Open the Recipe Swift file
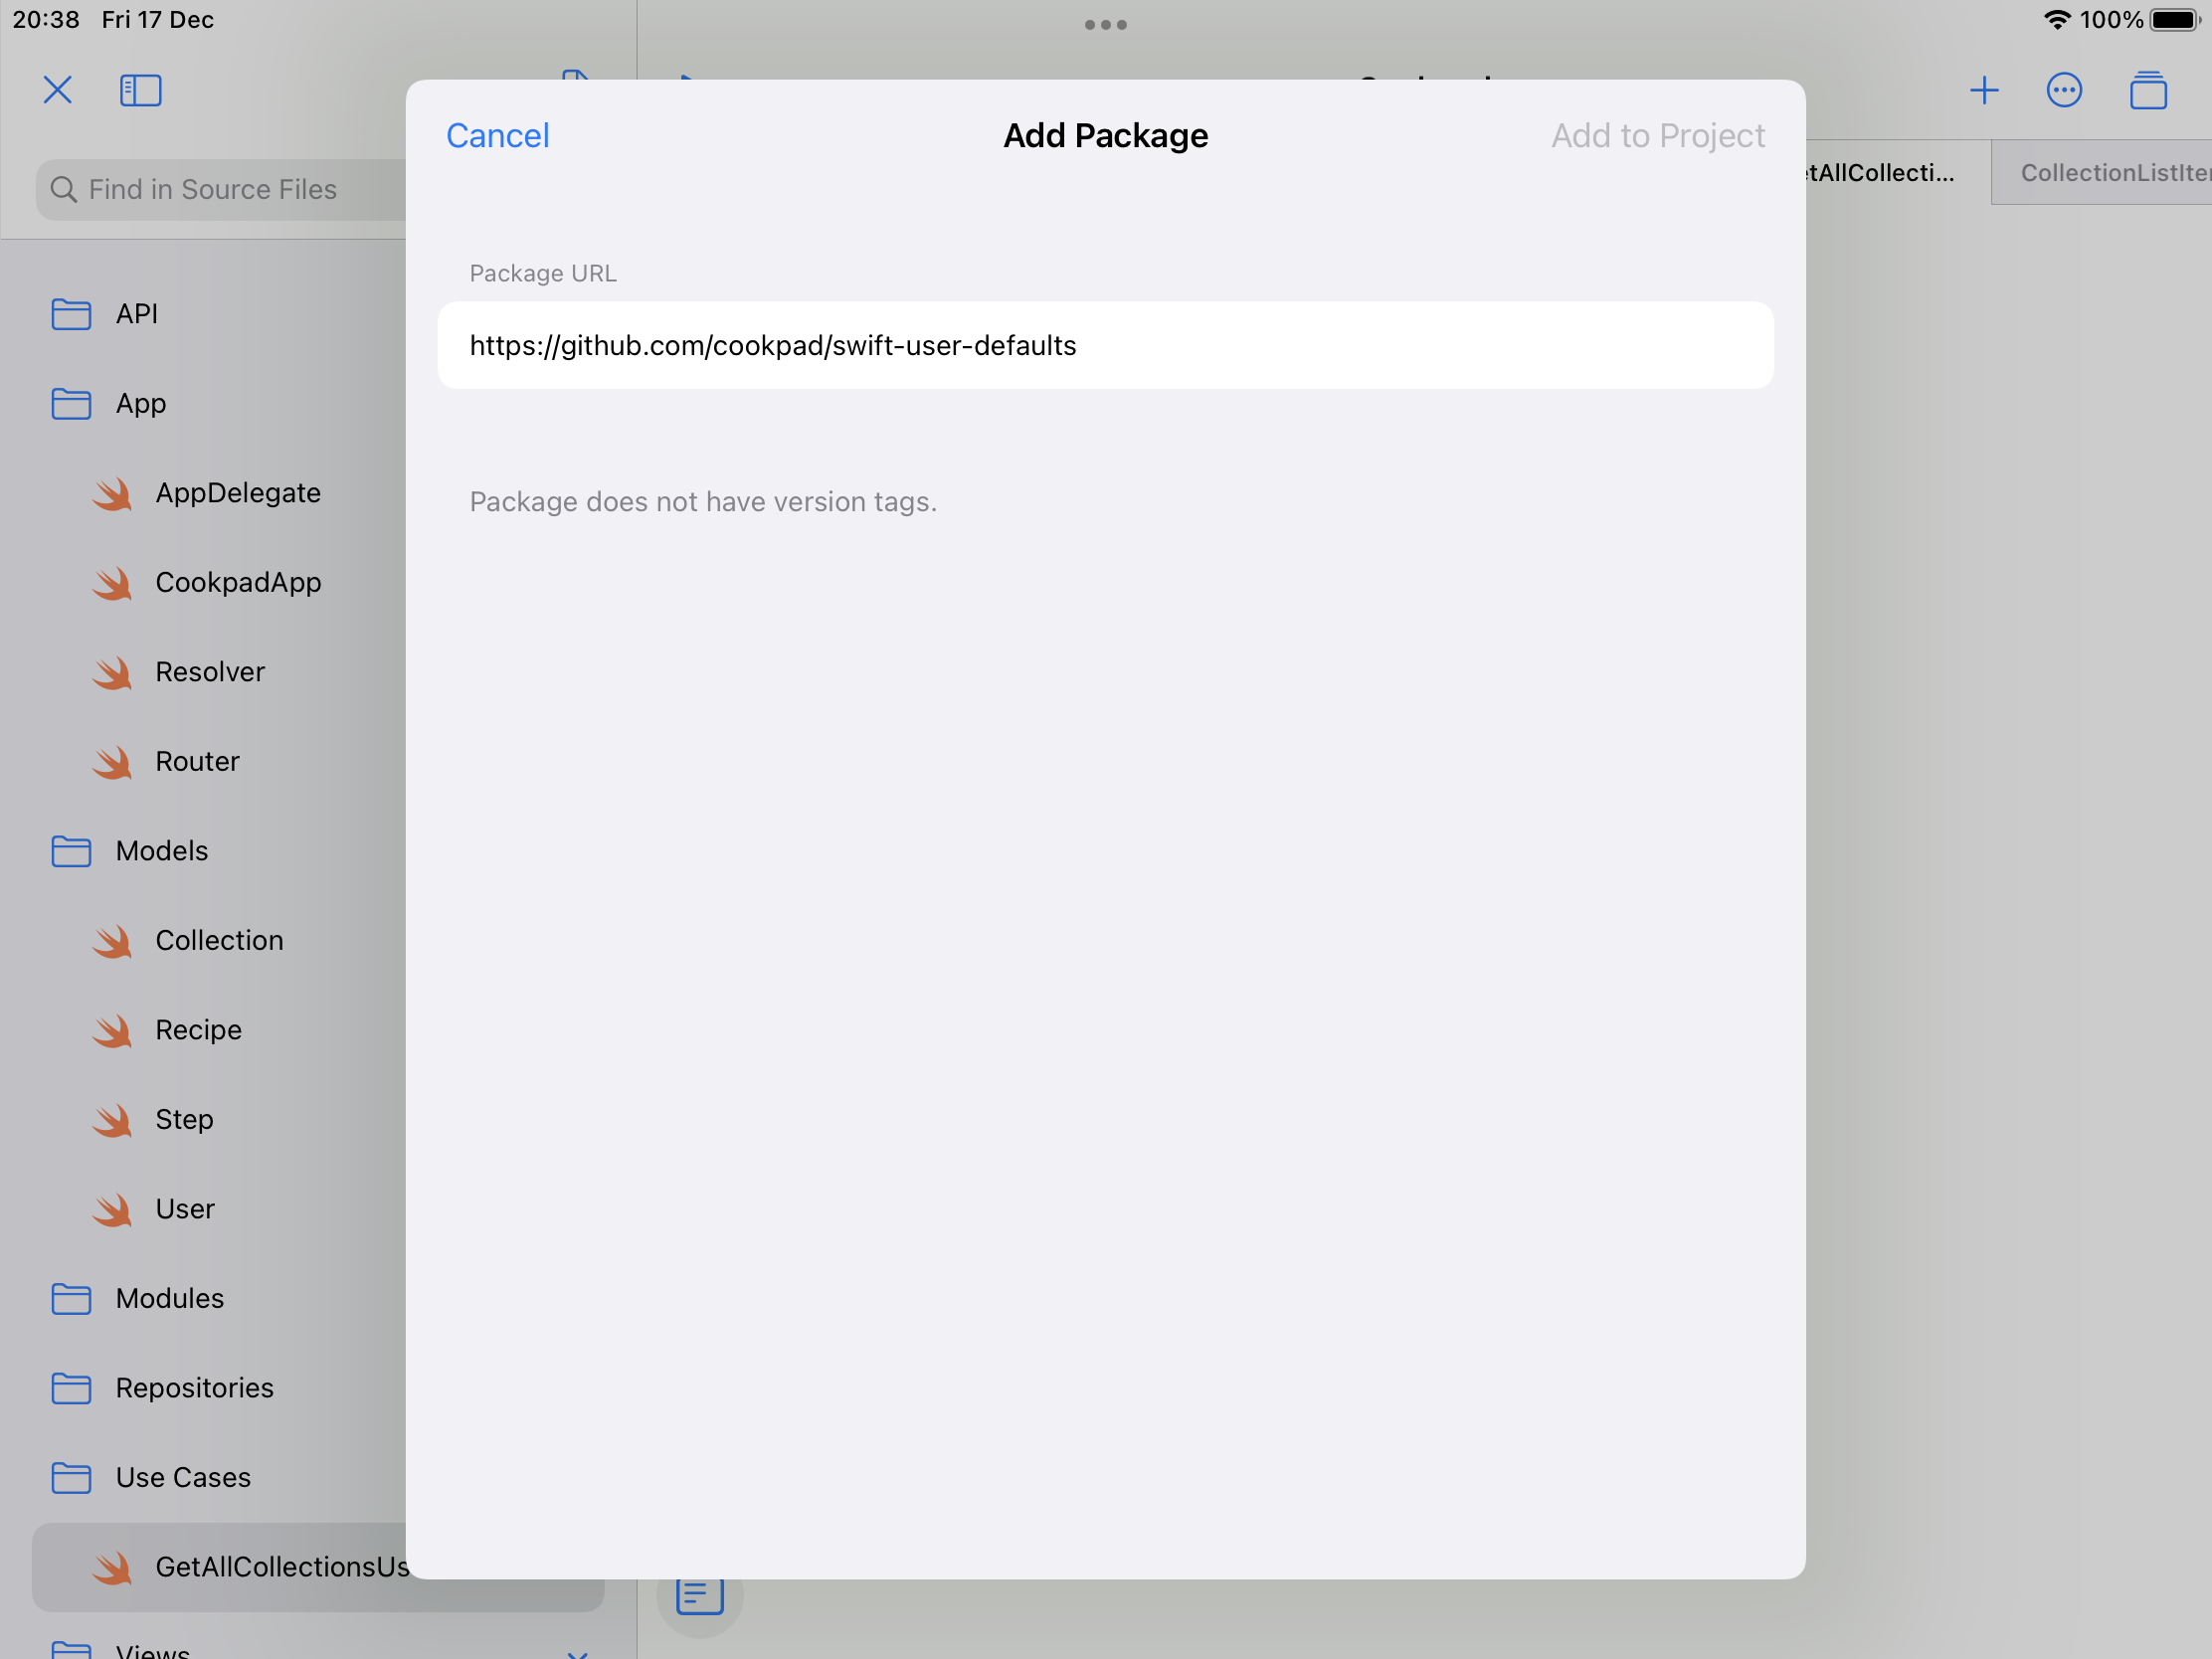Screen dimensions: 2212x1659 click(x=198, y=1030)
